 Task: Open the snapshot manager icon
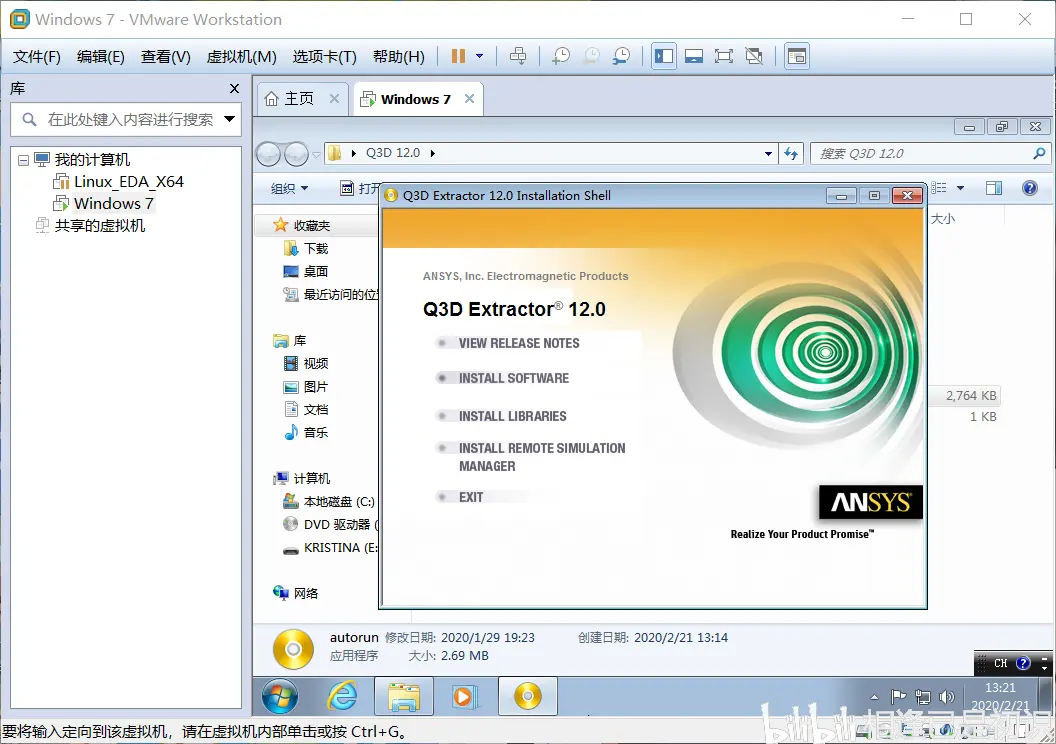[621, 57]
